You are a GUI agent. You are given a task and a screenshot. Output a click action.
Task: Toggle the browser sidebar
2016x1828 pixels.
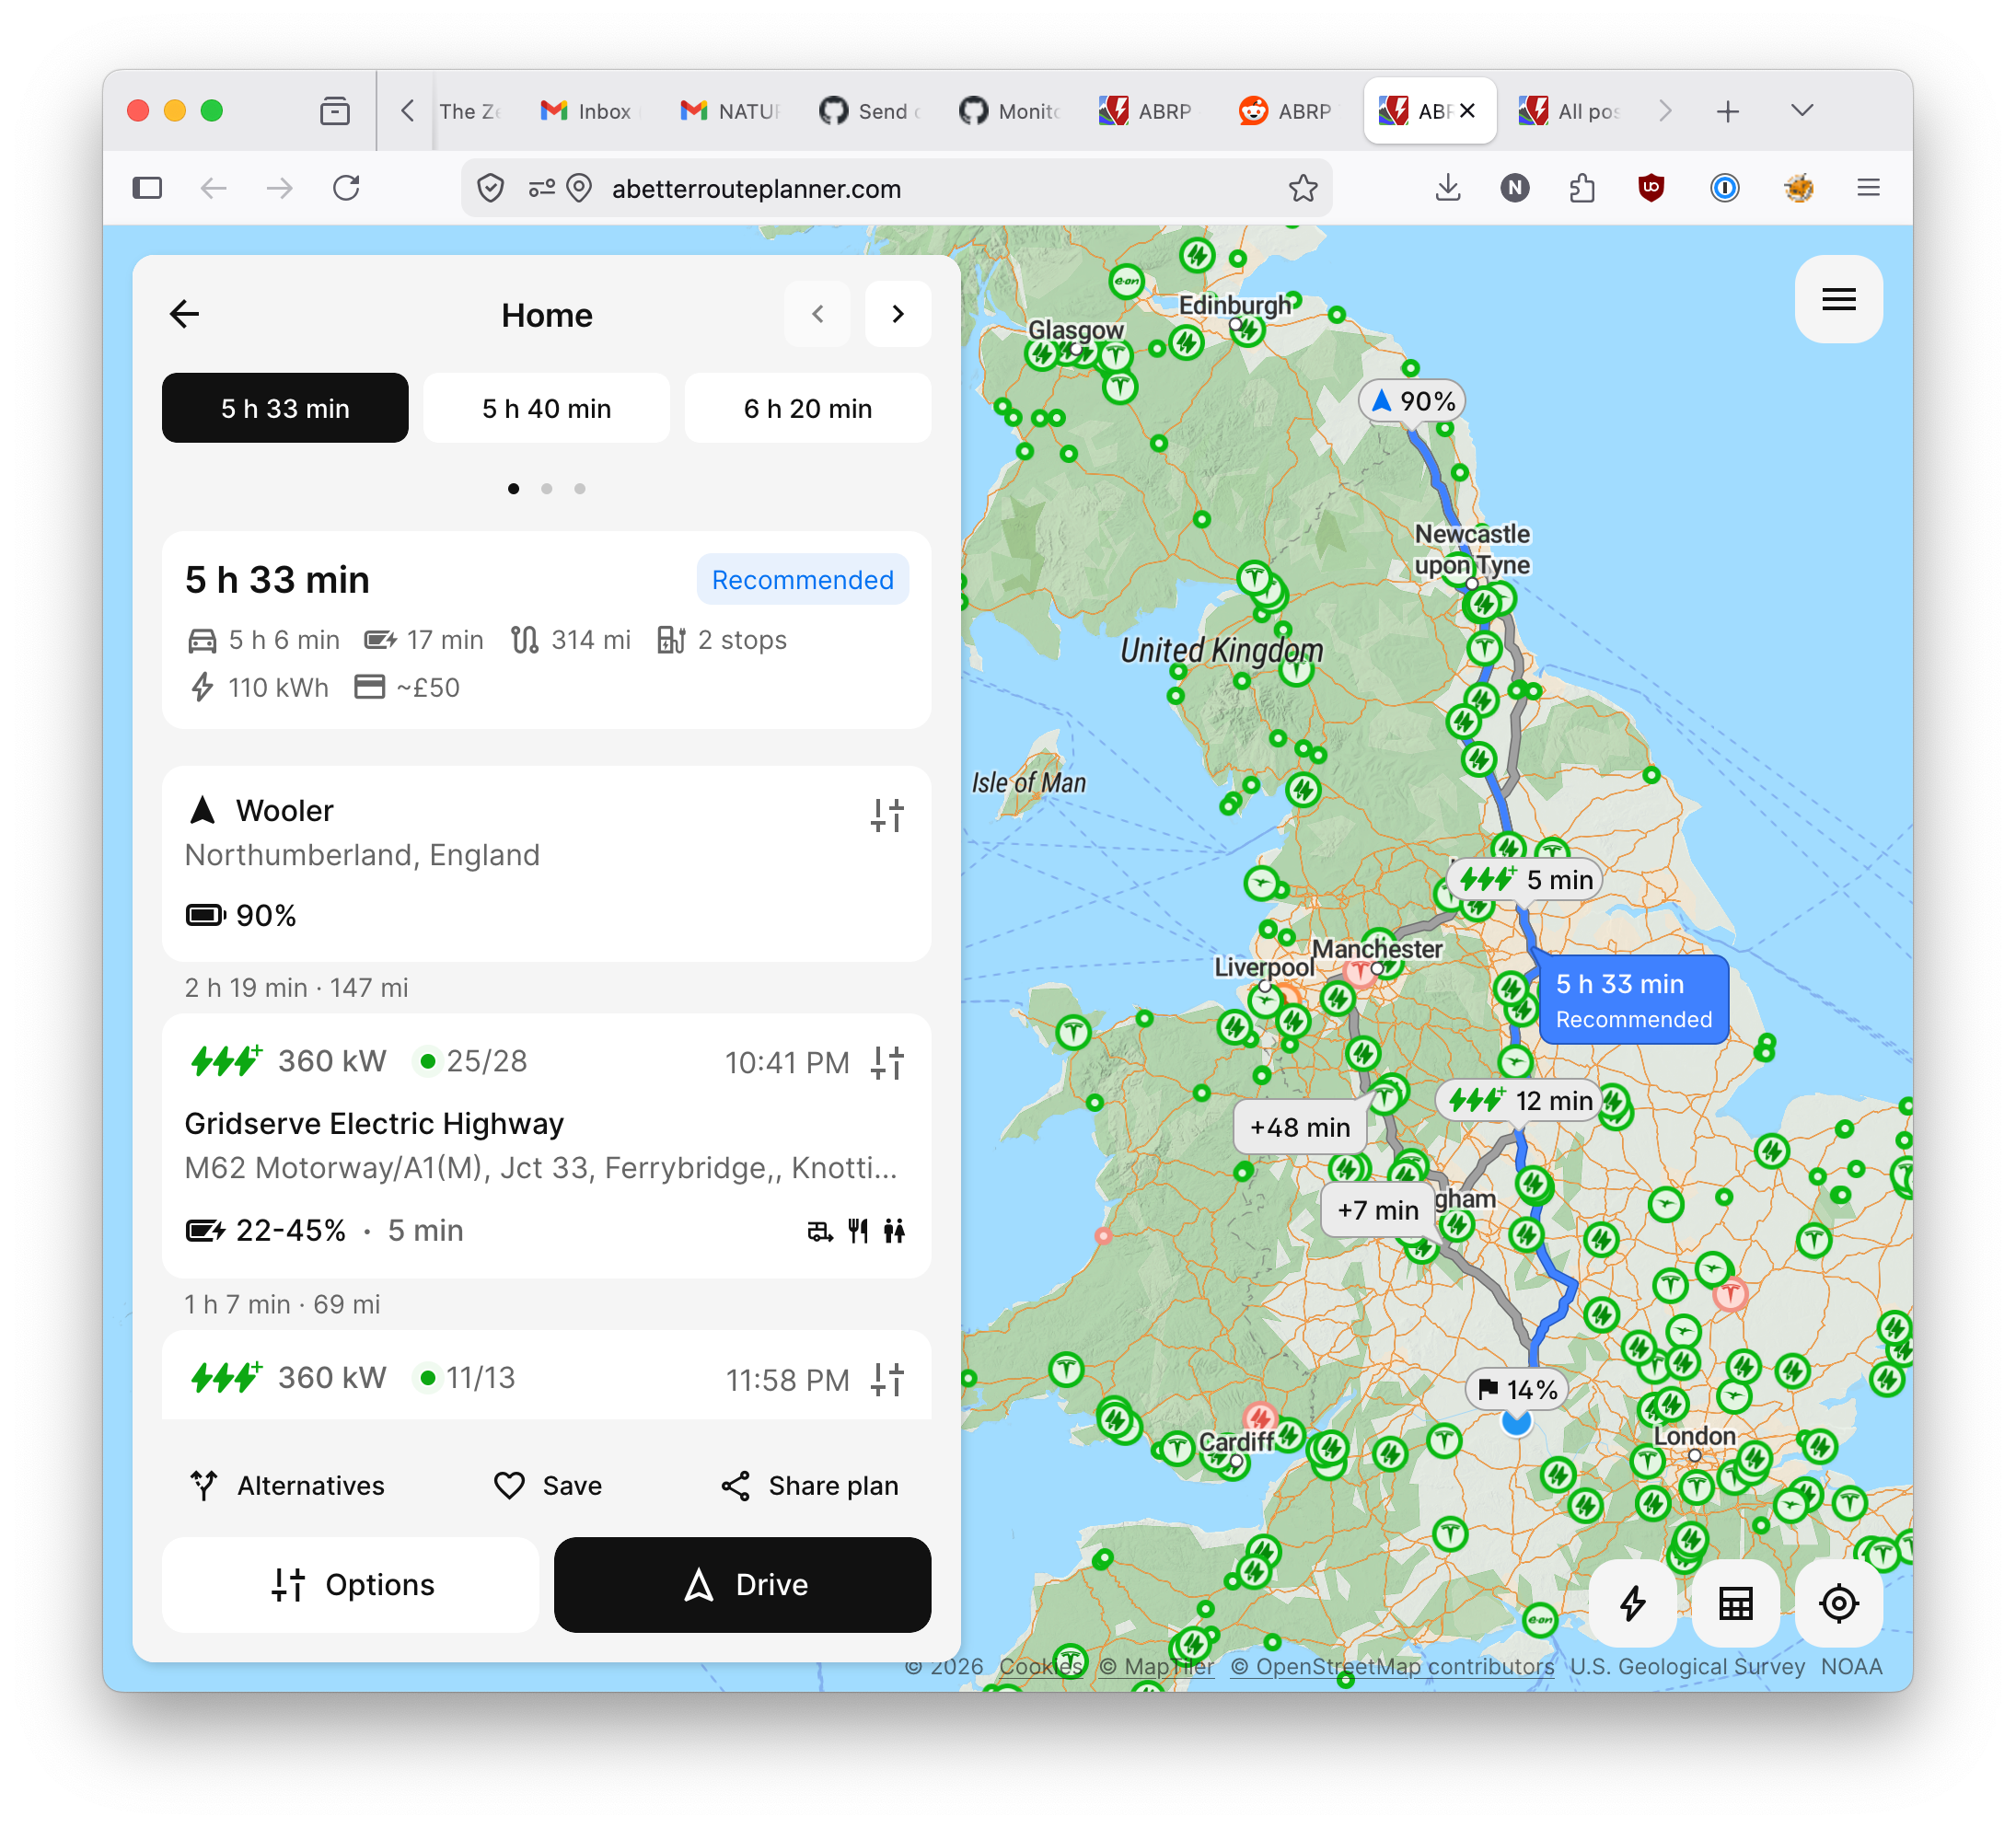click(x=147, y=188)
